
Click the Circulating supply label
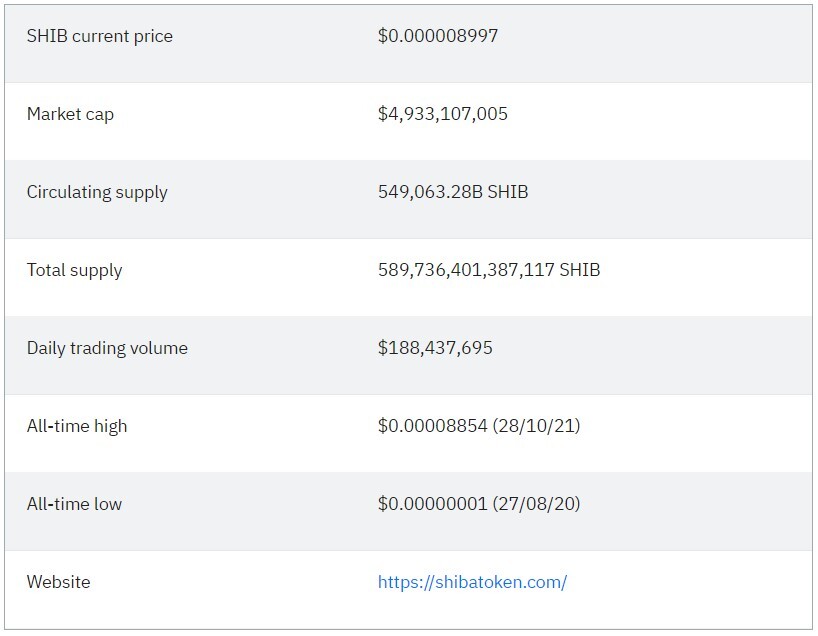click(97, 193)
